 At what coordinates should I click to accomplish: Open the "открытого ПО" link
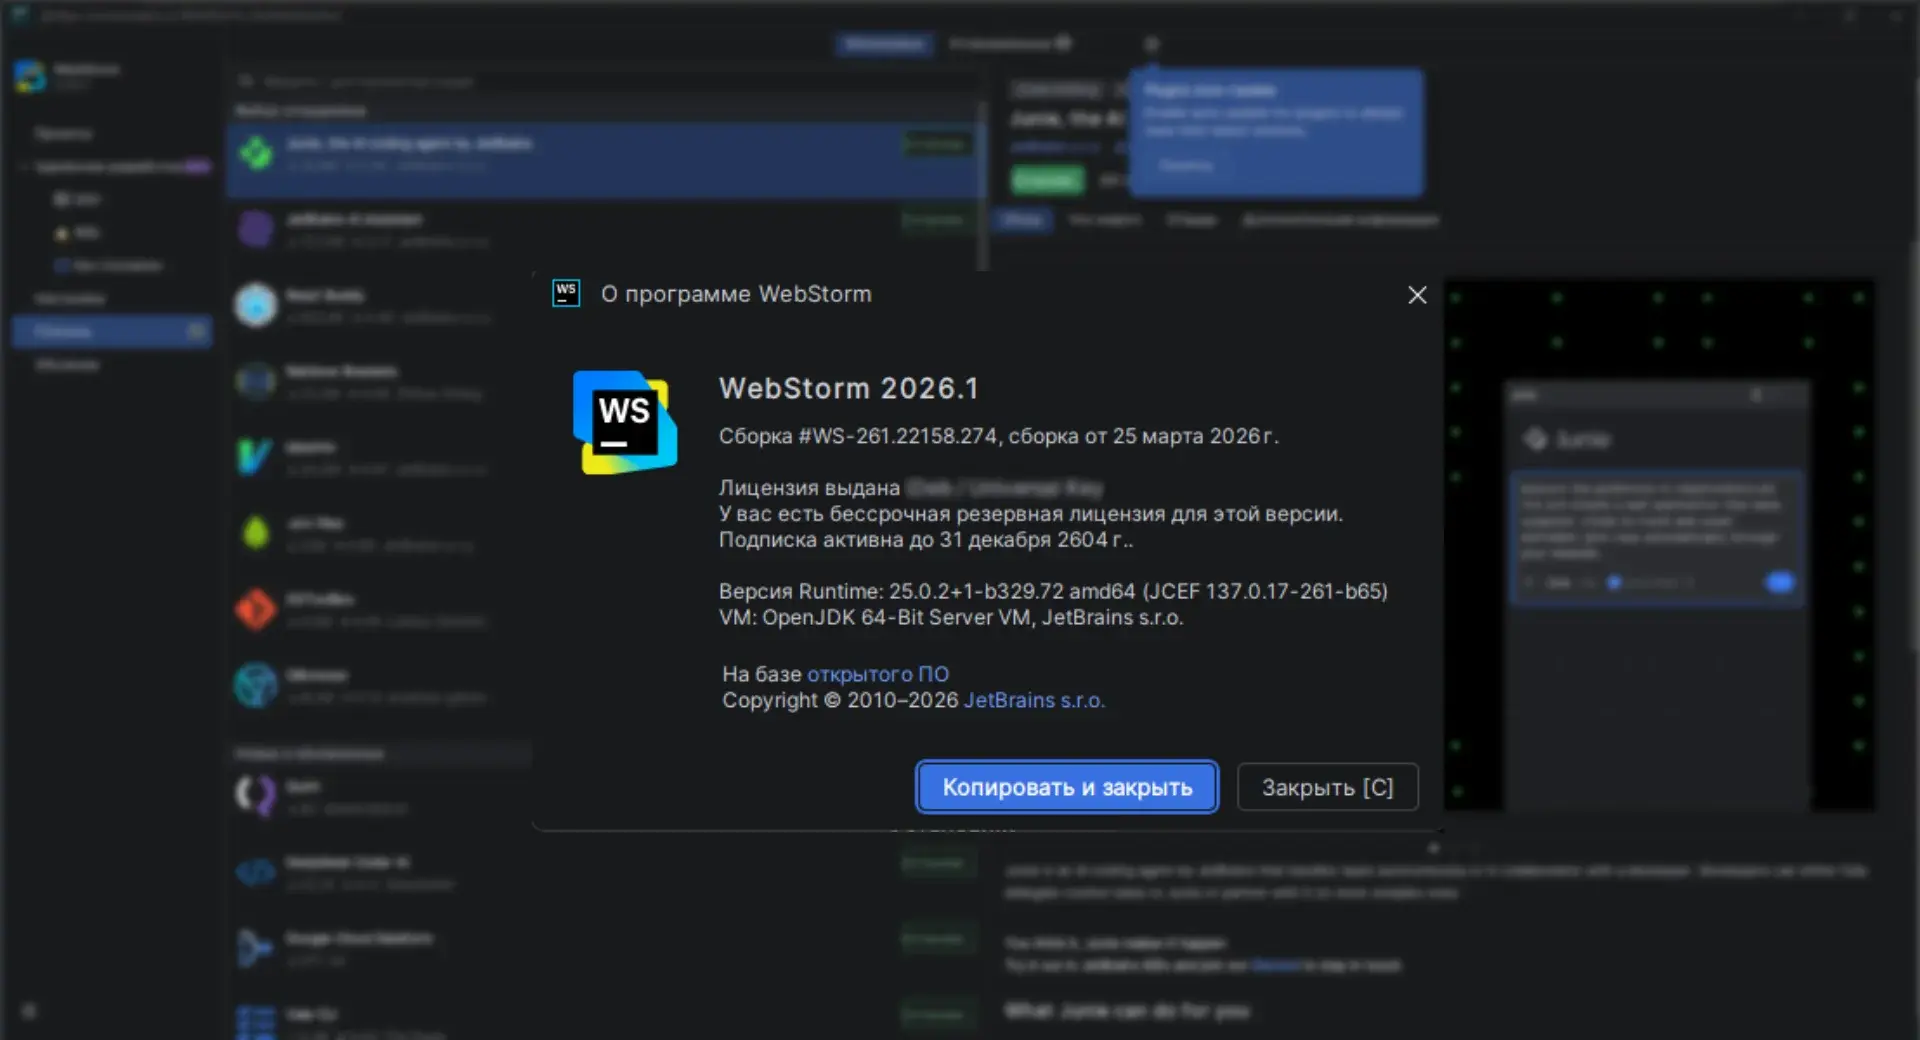(877, 674)
